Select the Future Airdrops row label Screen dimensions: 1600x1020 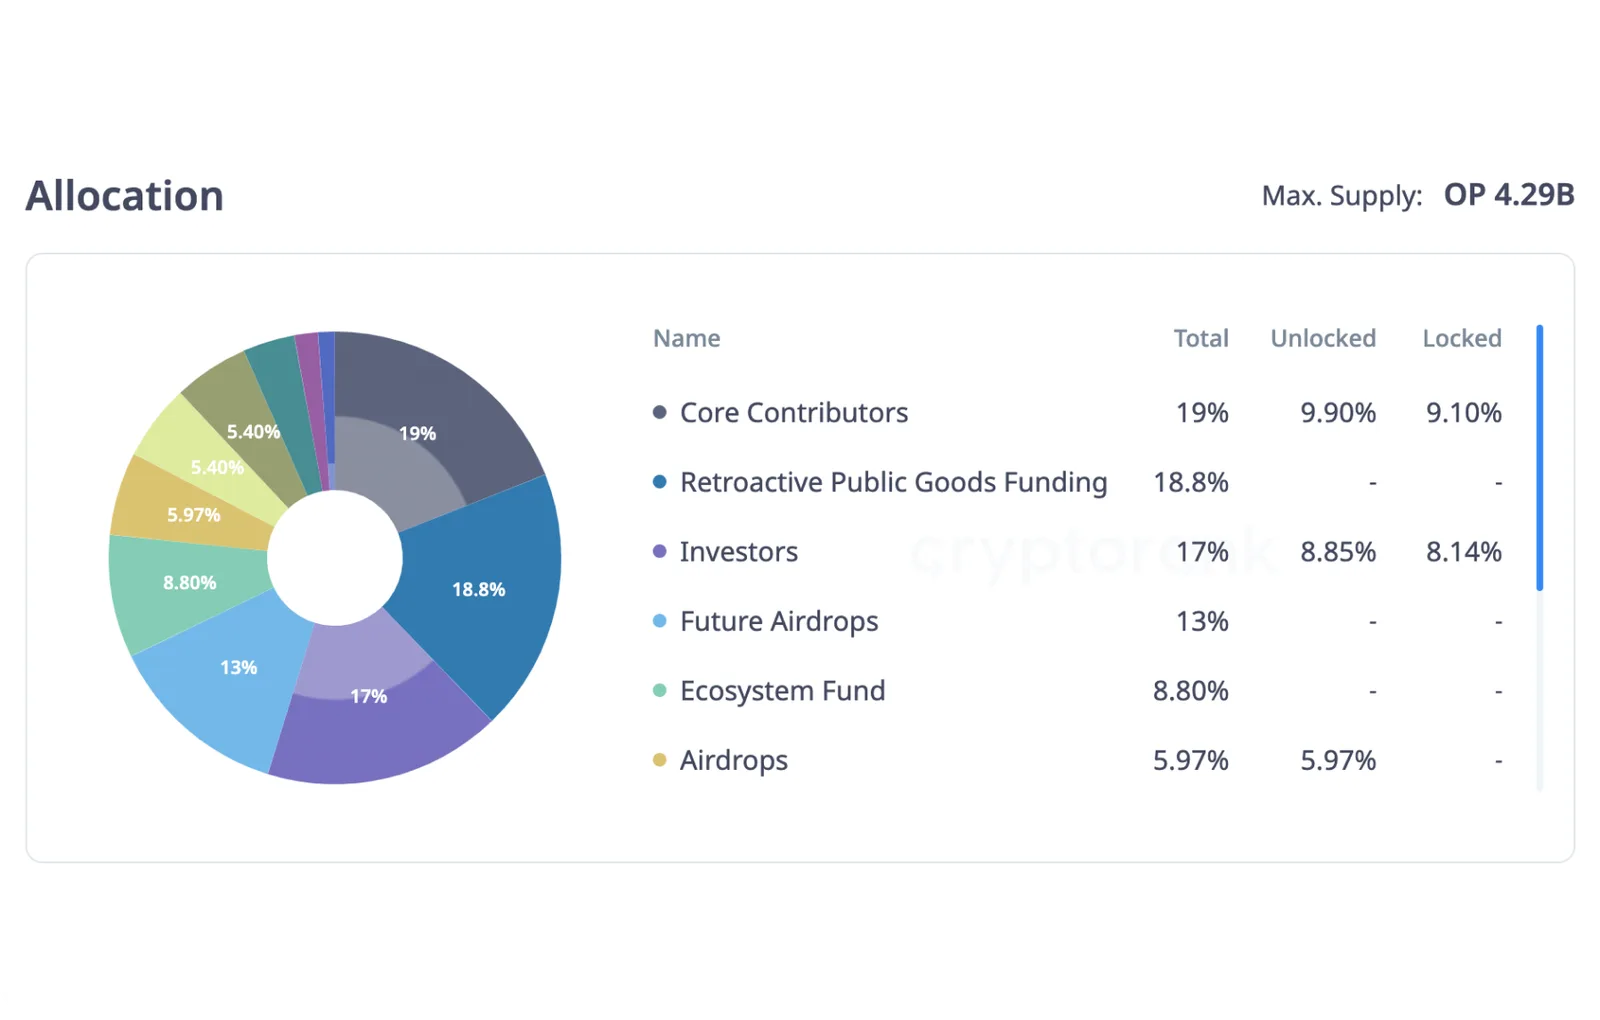[779, 621]
